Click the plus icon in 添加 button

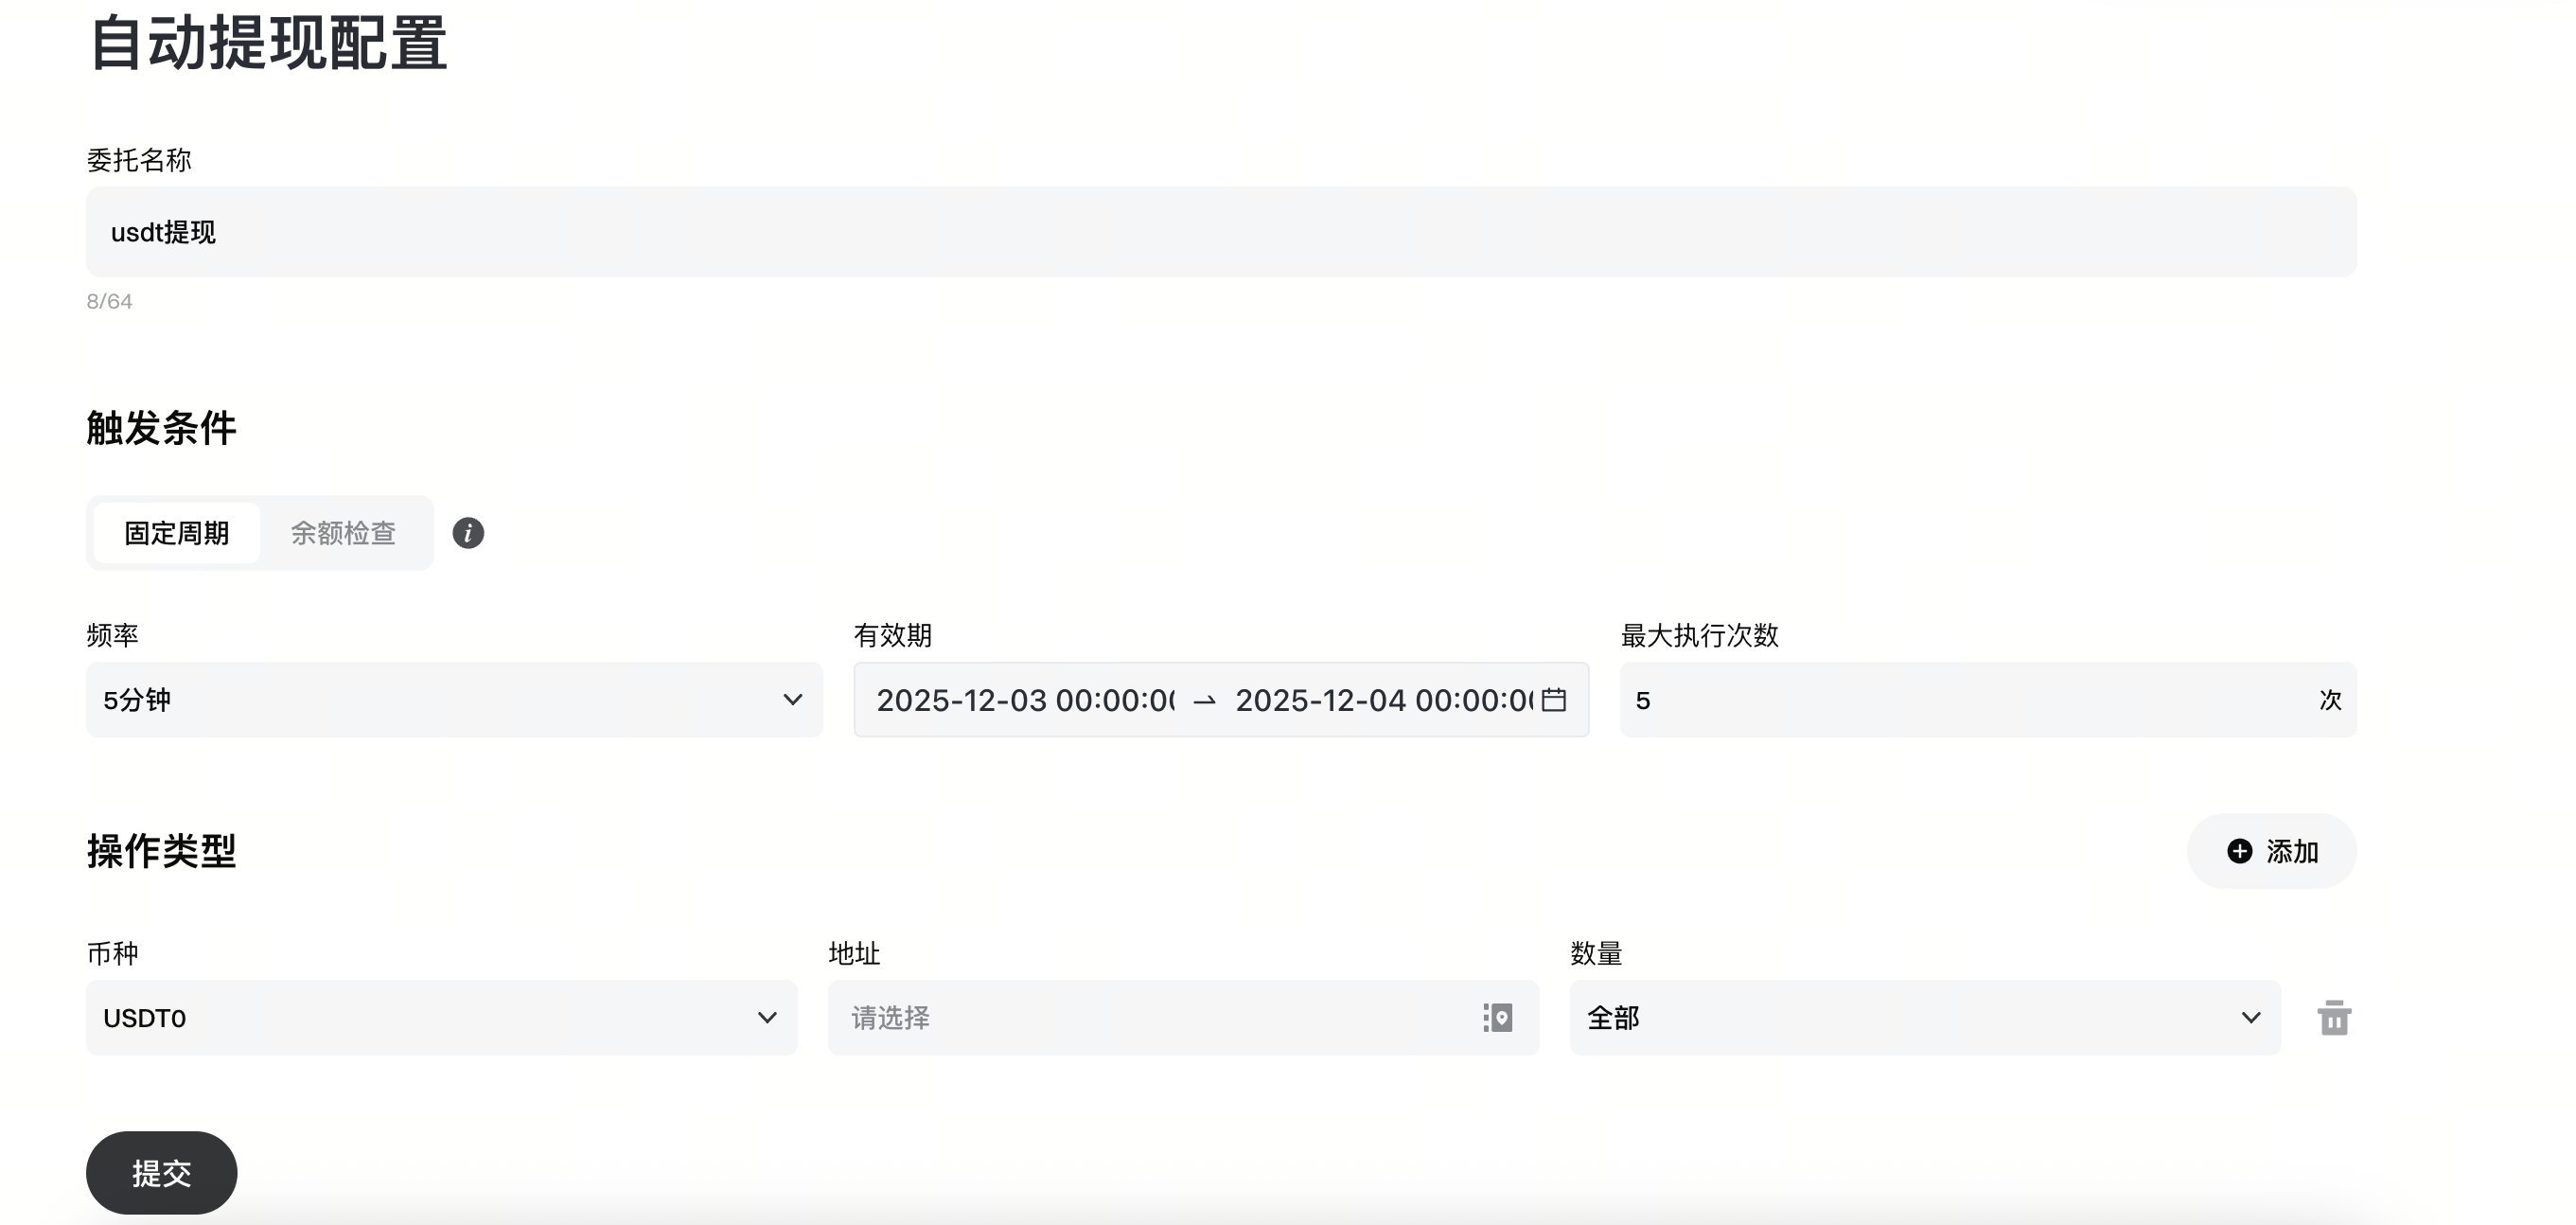(2240, 851)
